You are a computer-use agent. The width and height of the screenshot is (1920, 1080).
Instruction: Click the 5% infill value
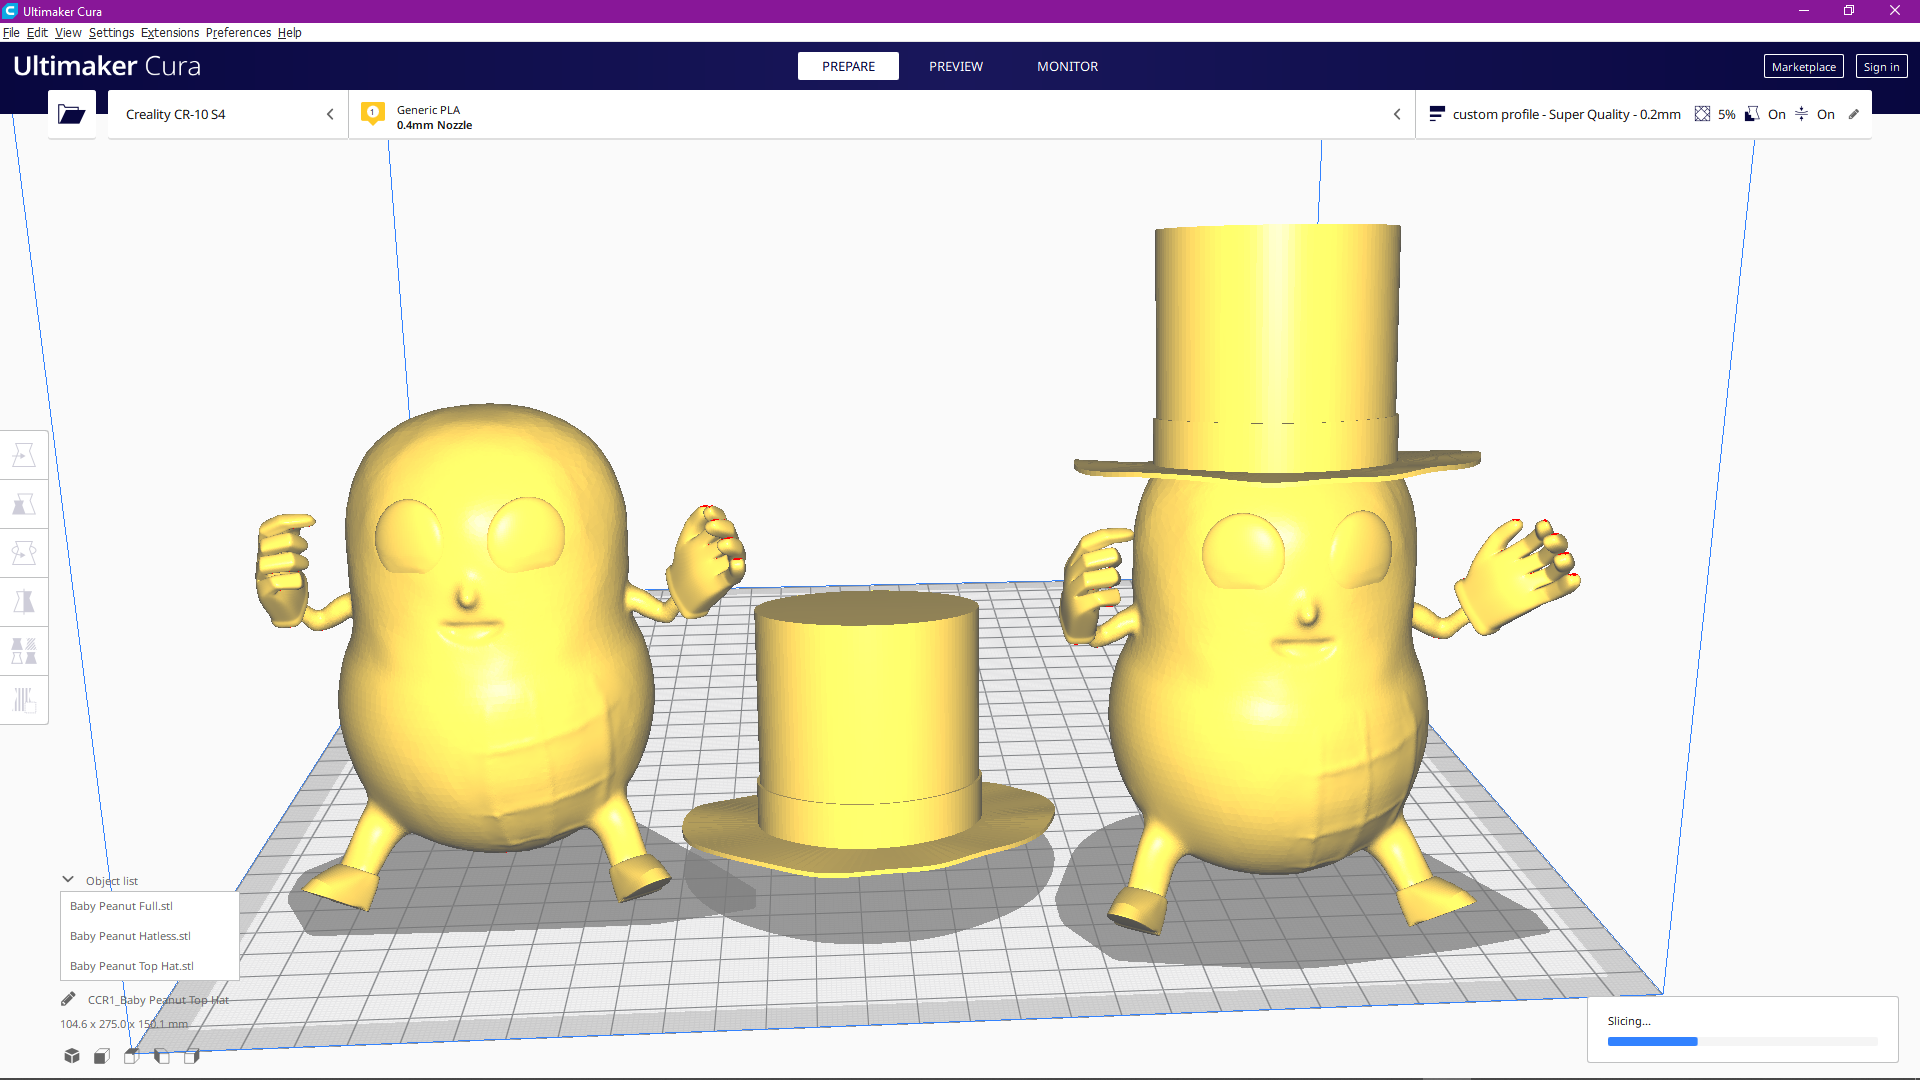pos(1726,114)
